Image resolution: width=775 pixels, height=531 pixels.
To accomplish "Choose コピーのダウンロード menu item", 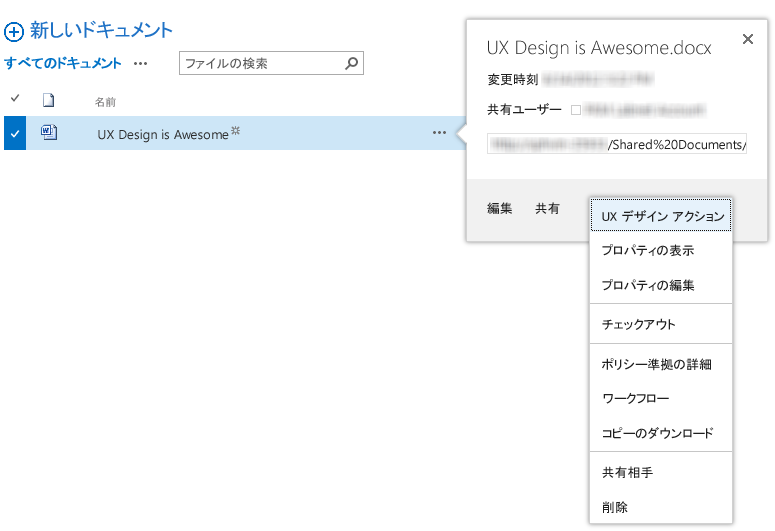I will [661, 433].
